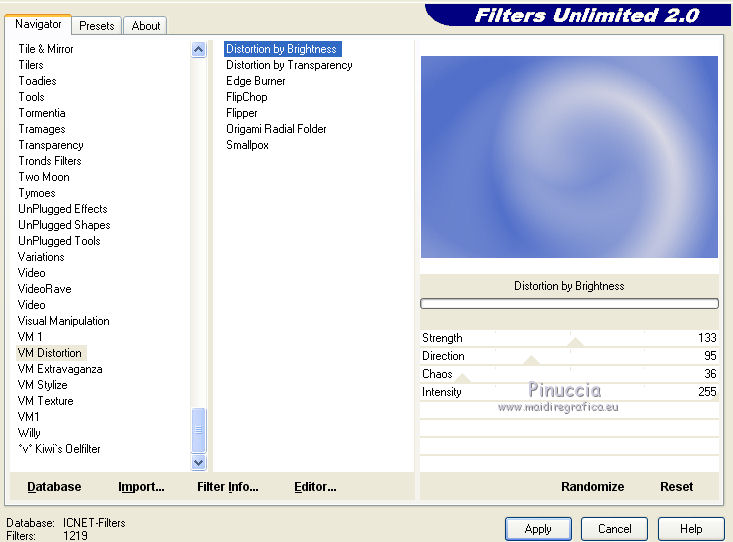Select Variations category
The width and height of the screenshot is (733, 542).
point(41,257)
